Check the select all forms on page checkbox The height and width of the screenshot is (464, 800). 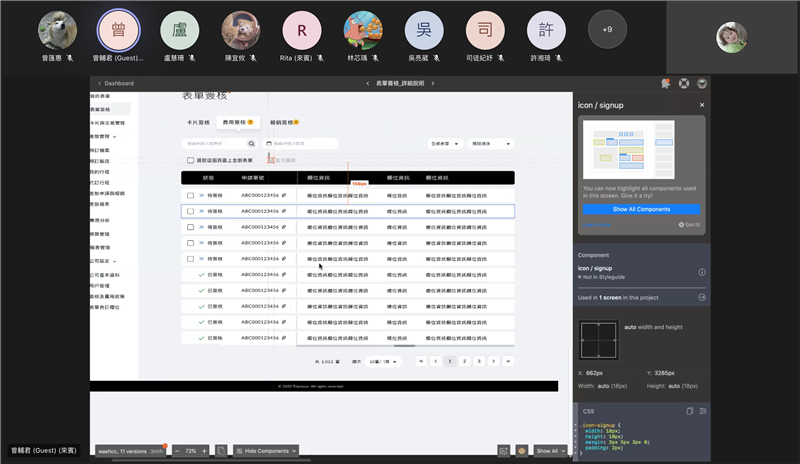pos(190,160)
